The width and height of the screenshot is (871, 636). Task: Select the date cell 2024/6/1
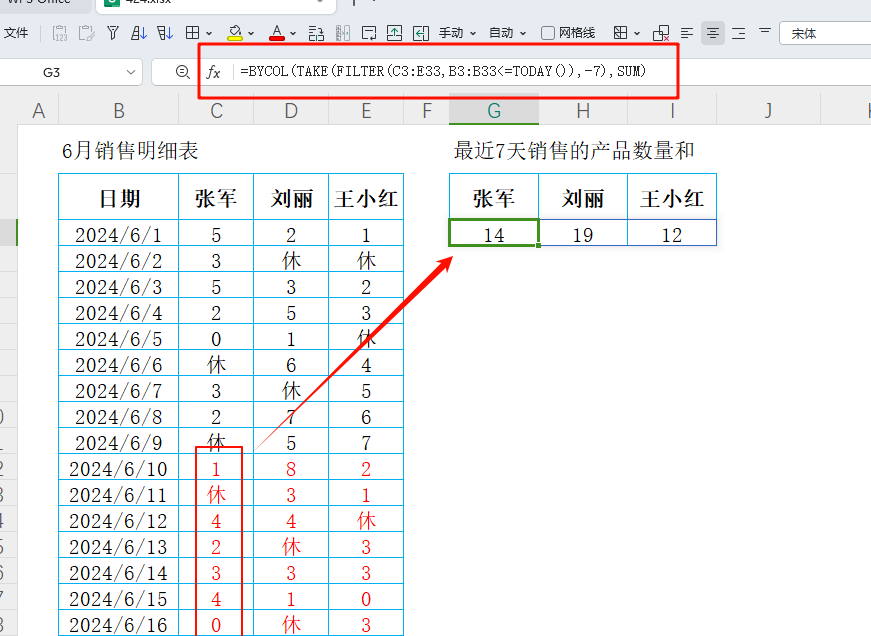(119, 234)
